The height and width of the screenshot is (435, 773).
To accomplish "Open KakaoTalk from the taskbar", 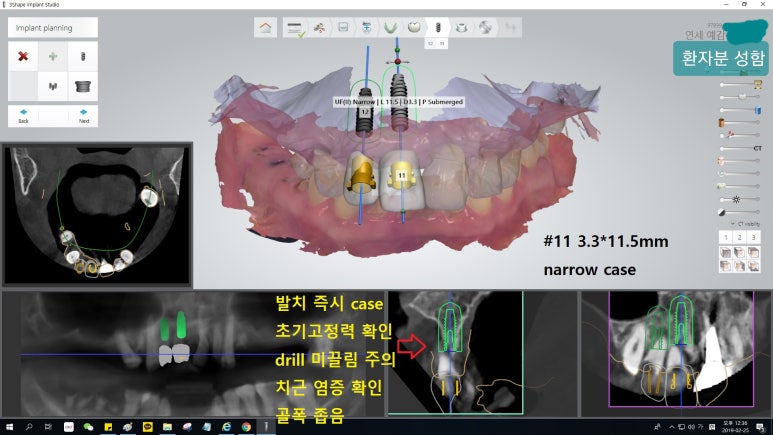I will [147, 427].
